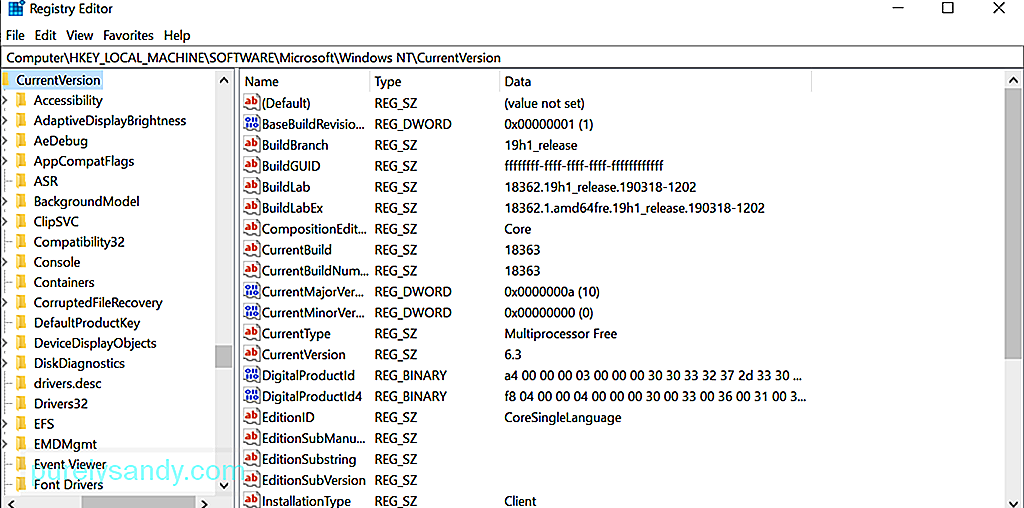Open the Edit menu
This screenshot has width=1024, height=508.
[x=46, y=35]
